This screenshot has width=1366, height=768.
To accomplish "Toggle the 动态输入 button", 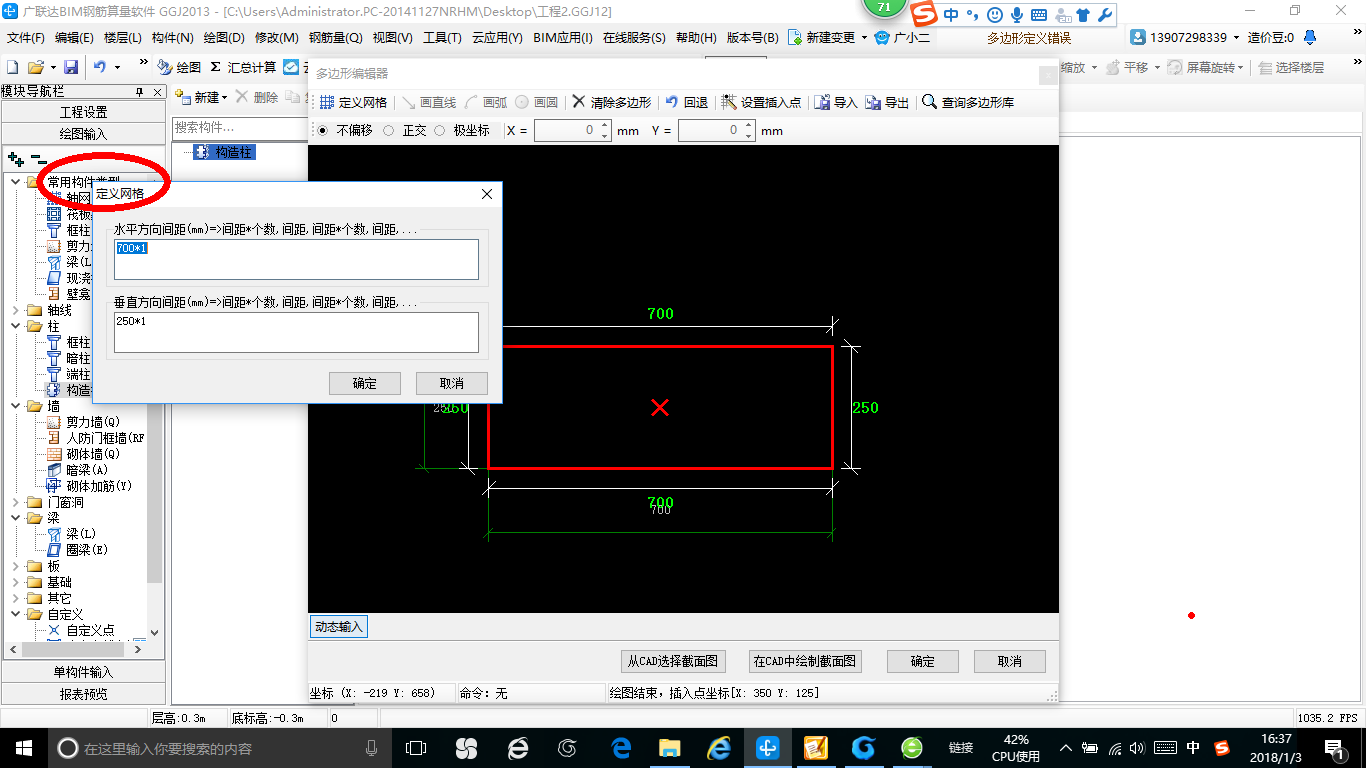I will [339, 627].
